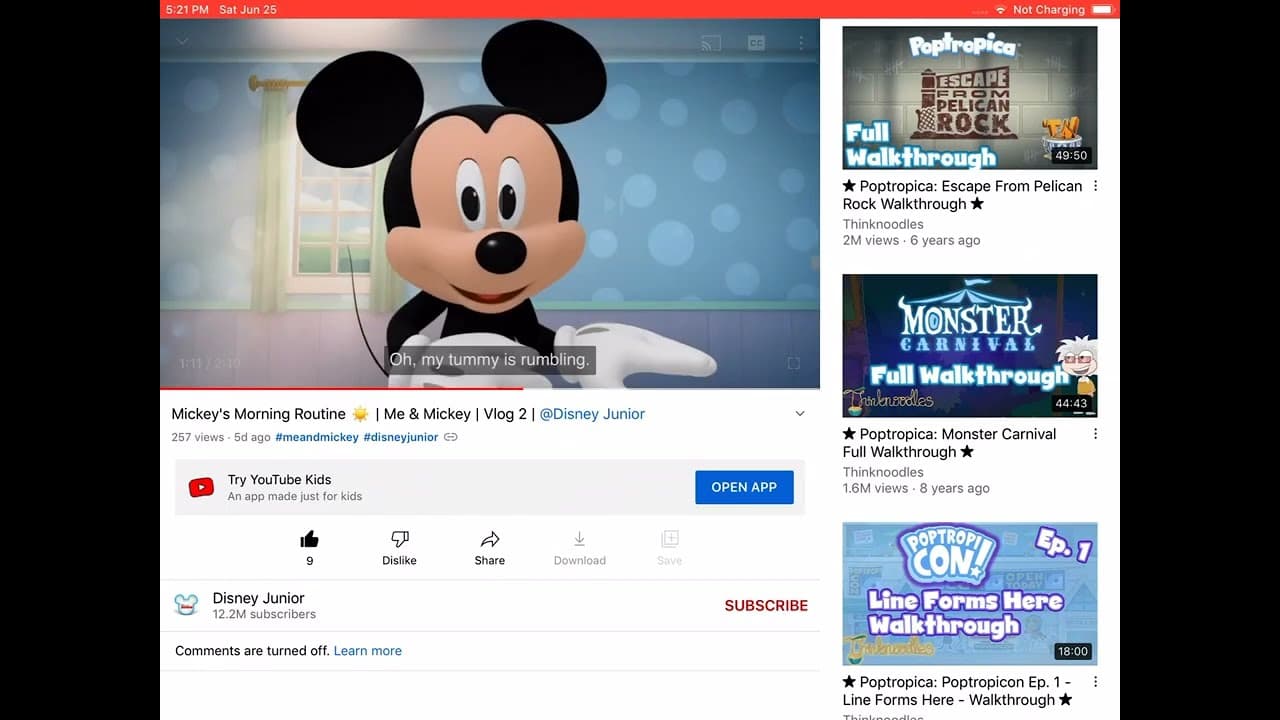Tap Thinknoodles under Monster Carnival video
Viewport: 1280px width, 720px height.
pyautogui.click(x=883, y=472)
